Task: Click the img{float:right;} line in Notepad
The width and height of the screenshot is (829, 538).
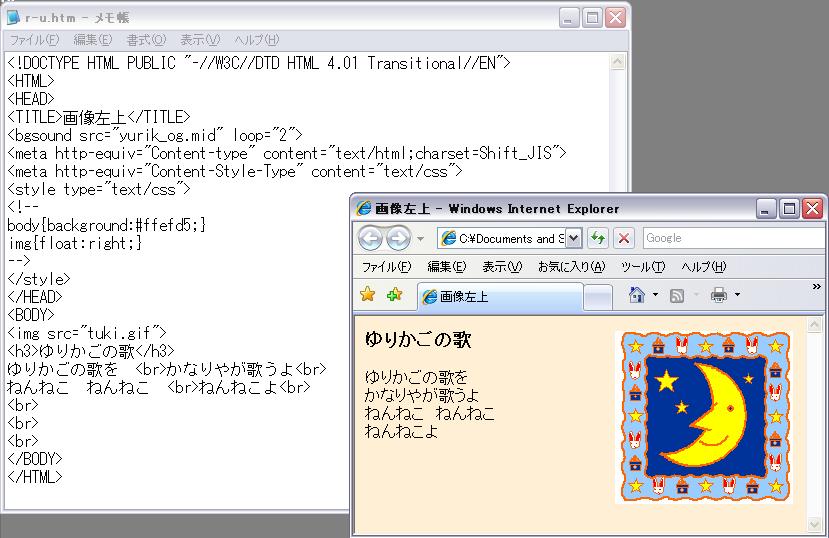Action: coord(75,243)
